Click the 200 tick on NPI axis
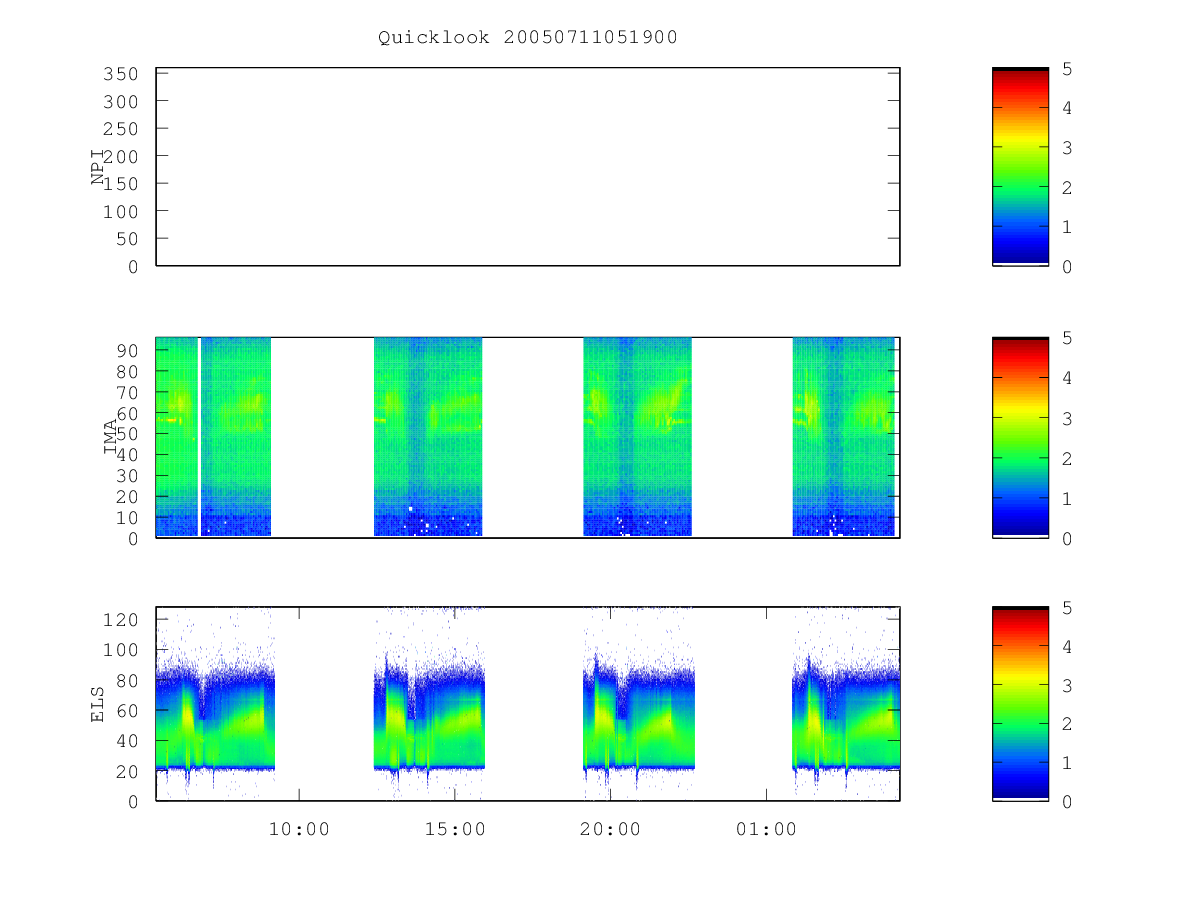This screenshot has height=900, width=1200. [x=121, y=157]
